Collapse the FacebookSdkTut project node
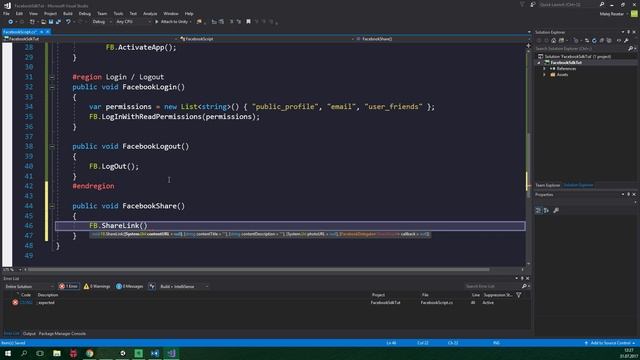Image resolution: width=640 pixels, height=360 pixels. tap(539, 63)
